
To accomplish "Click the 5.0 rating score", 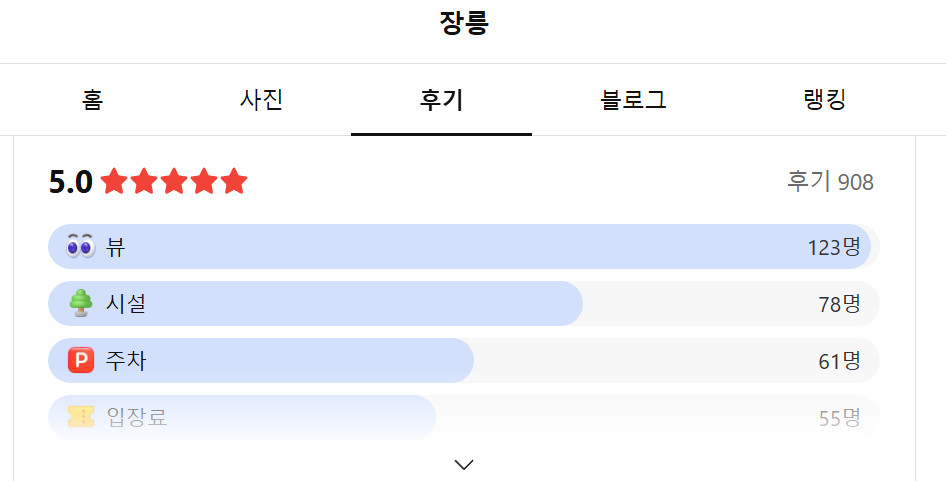I will [x=71, y=182].
